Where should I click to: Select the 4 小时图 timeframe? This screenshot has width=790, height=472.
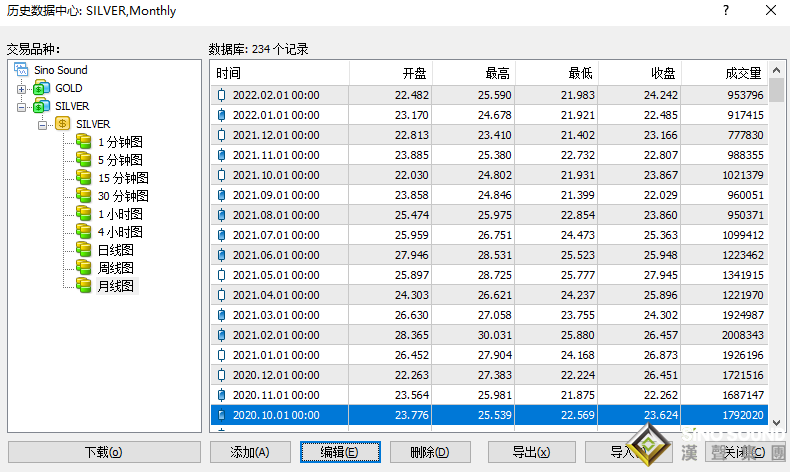click(x=120, y=232)
